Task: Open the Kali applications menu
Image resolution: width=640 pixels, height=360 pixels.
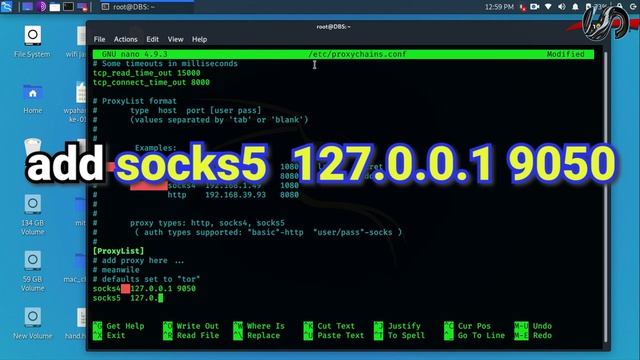Action: [x=6, y=7]
